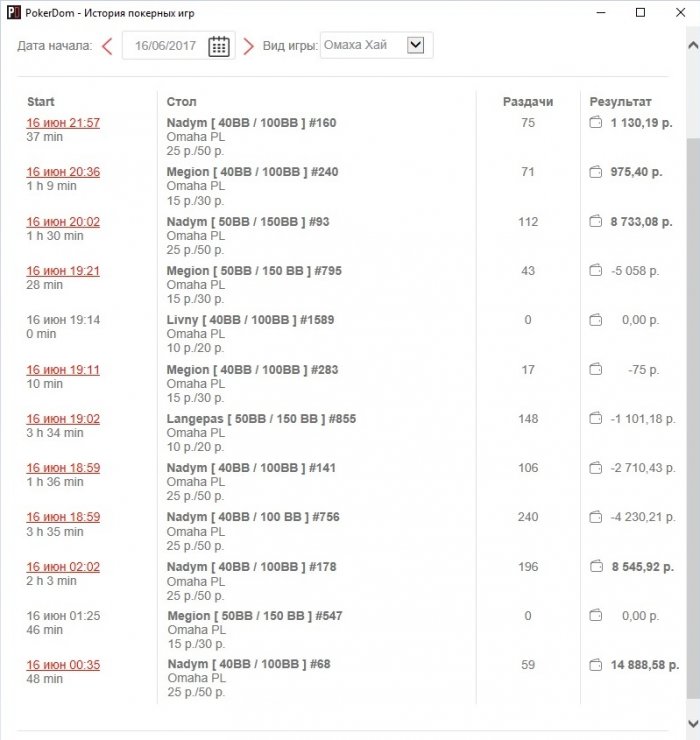The width and height of the screenshot is (700, 740).
Task: Go to next date with right arrow
Action: point(248,46)
